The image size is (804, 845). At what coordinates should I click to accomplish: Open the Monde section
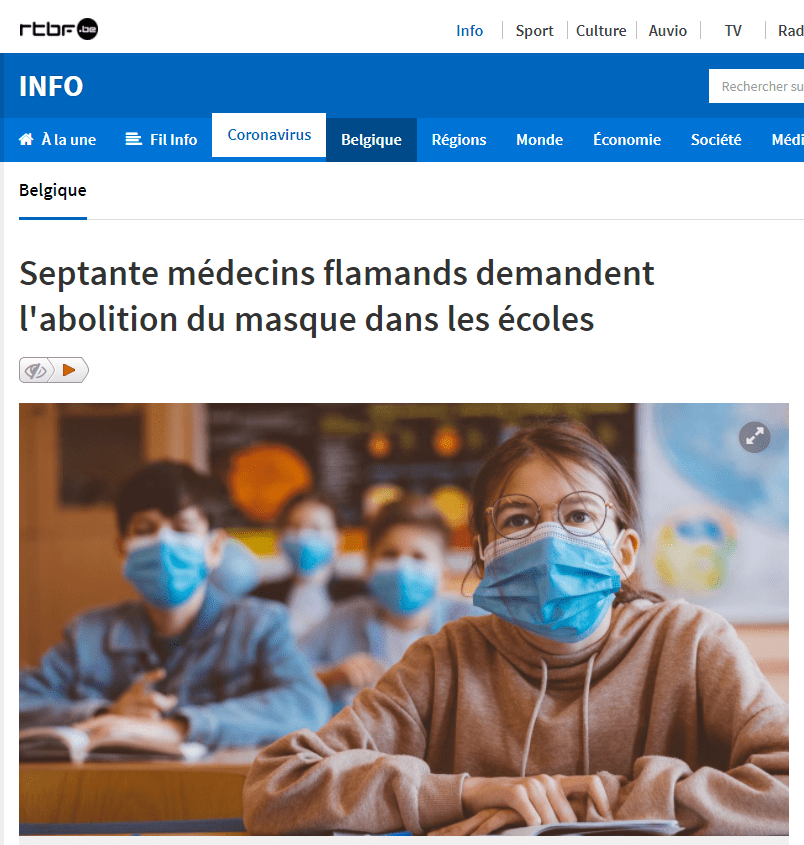point(539,140)
